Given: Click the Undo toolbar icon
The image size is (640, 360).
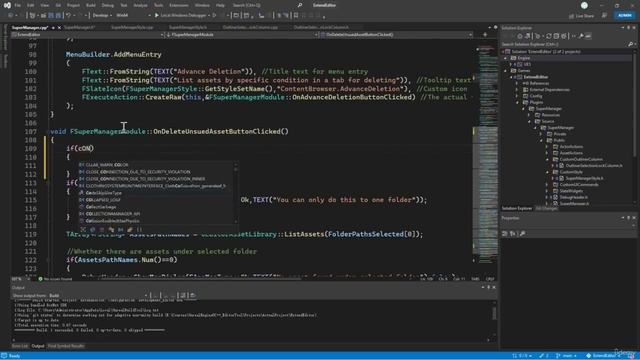Looking at the screenshot, I should pyautogui.click(x=69, y=16).
